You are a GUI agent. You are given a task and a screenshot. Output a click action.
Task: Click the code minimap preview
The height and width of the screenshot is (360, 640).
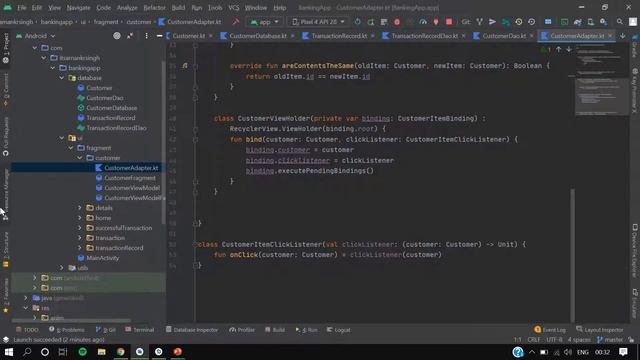(x=602, y=80)
